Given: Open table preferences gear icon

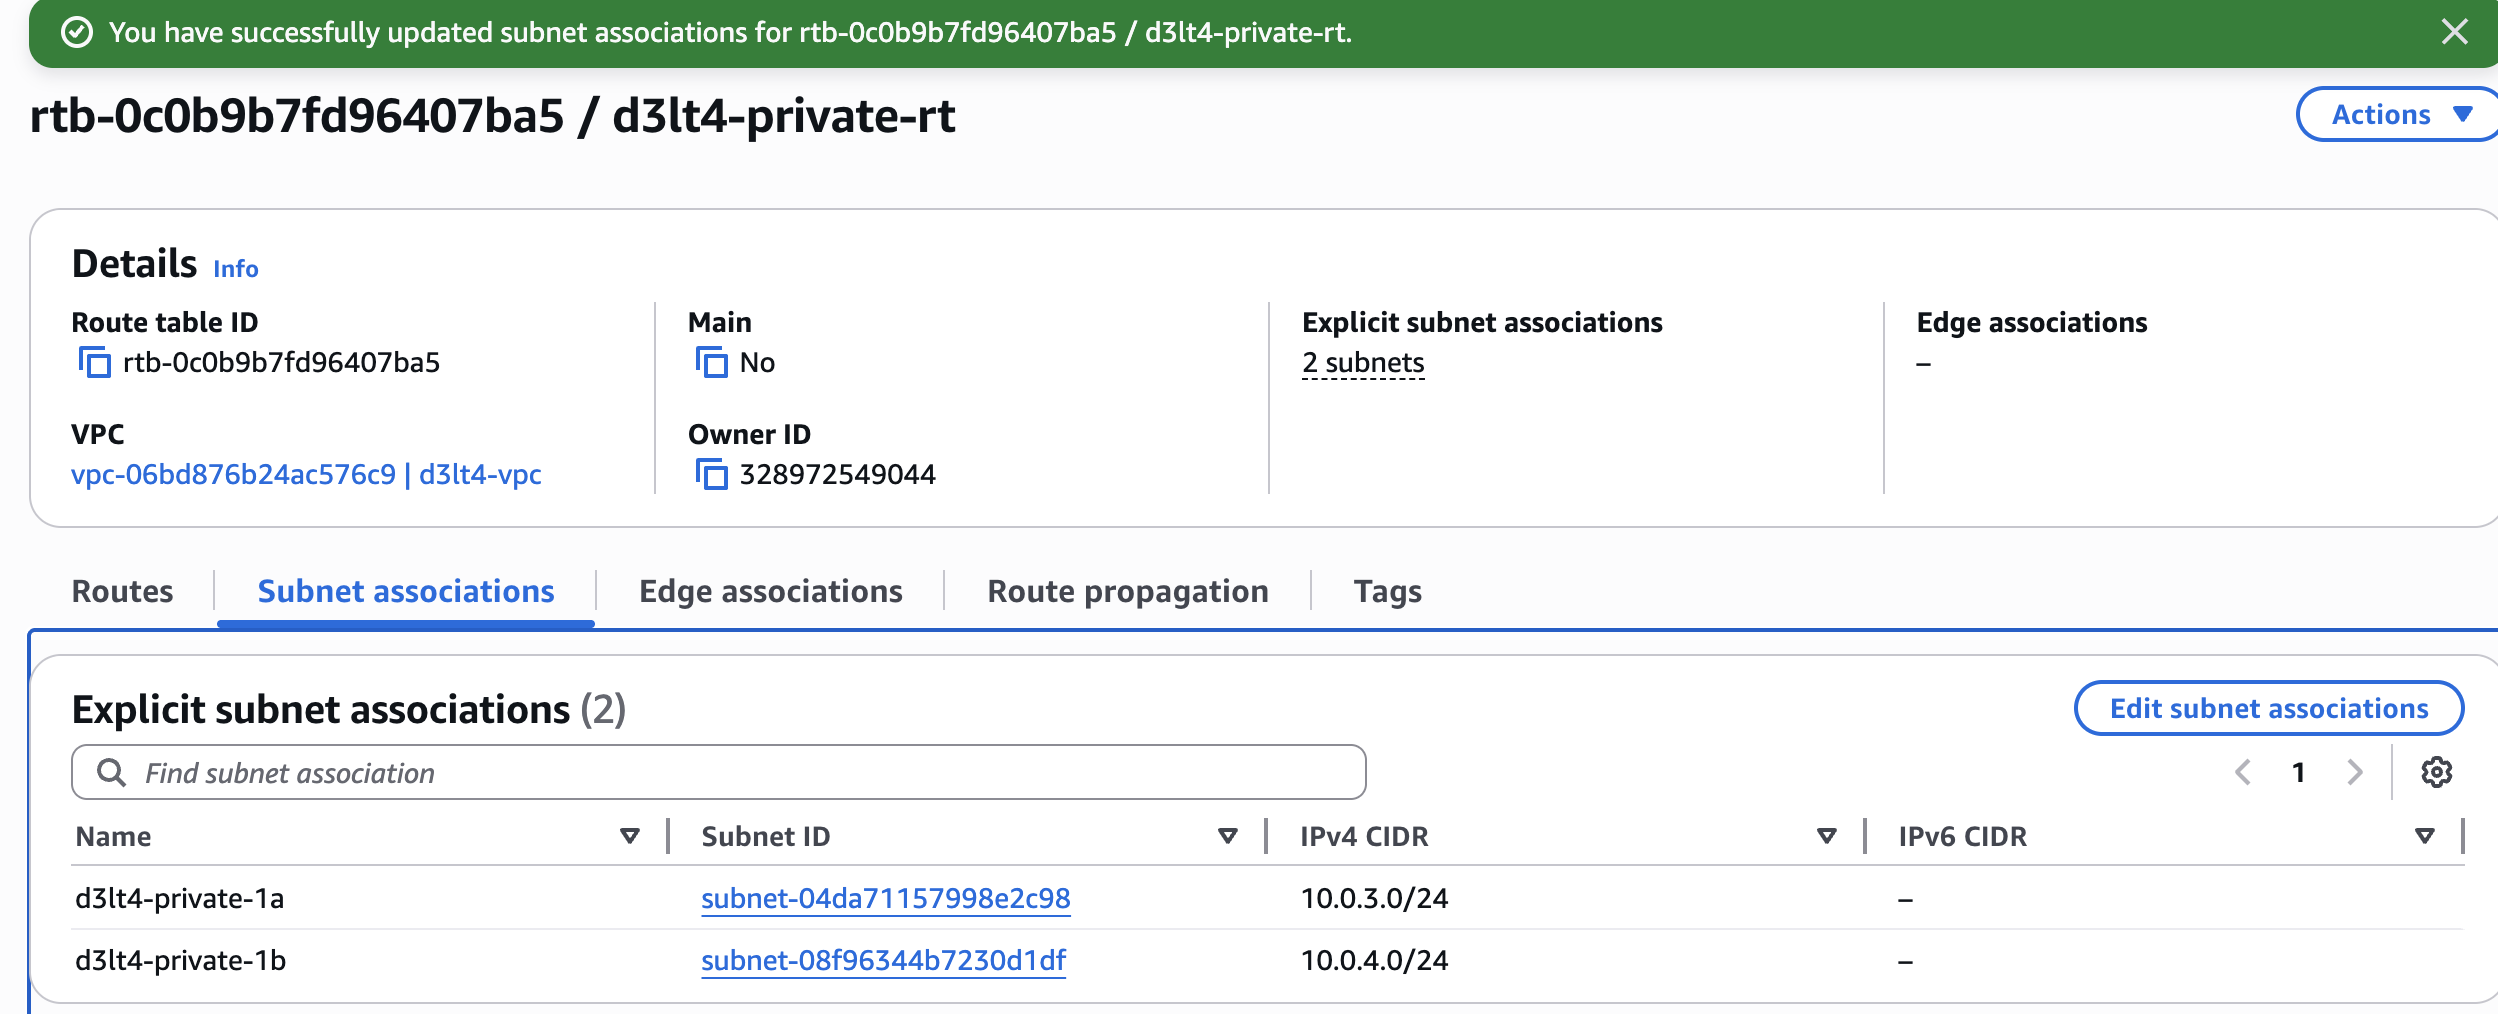Looking at the screenshot, I should pyautogui.click(x=2437, y=772).
